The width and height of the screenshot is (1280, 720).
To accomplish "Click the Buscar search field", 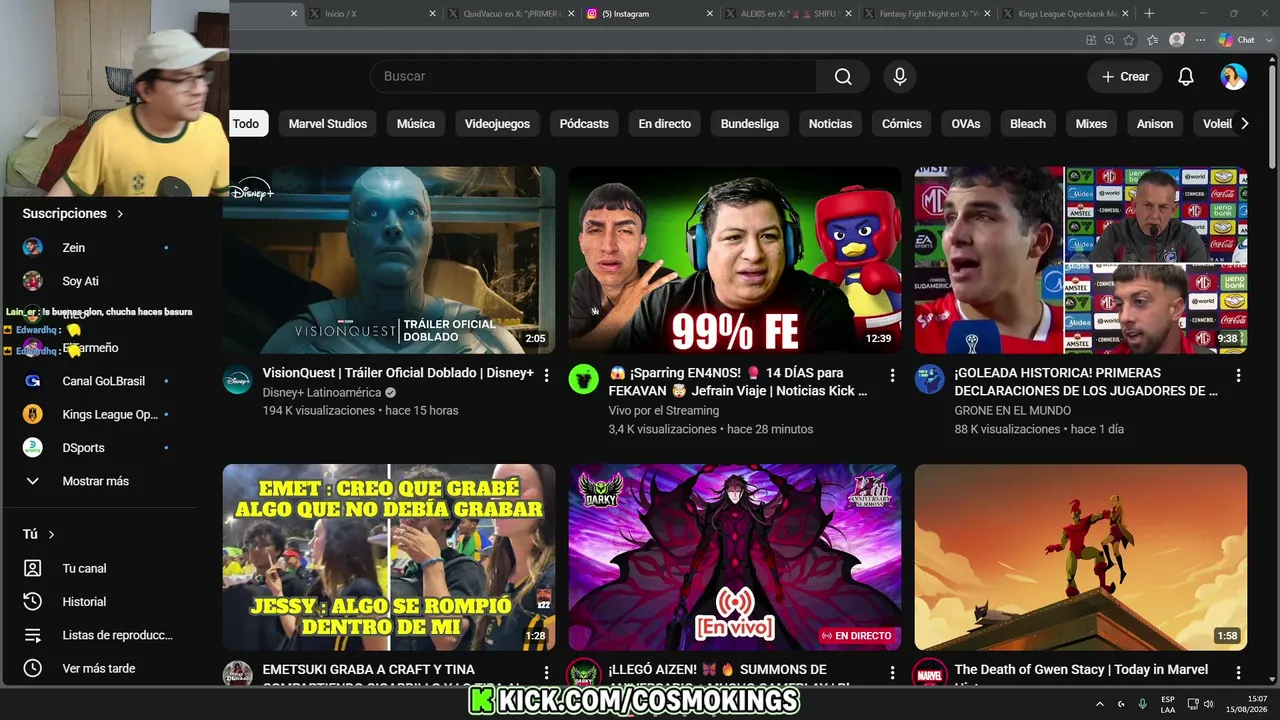I will click(x=593, y=76).
